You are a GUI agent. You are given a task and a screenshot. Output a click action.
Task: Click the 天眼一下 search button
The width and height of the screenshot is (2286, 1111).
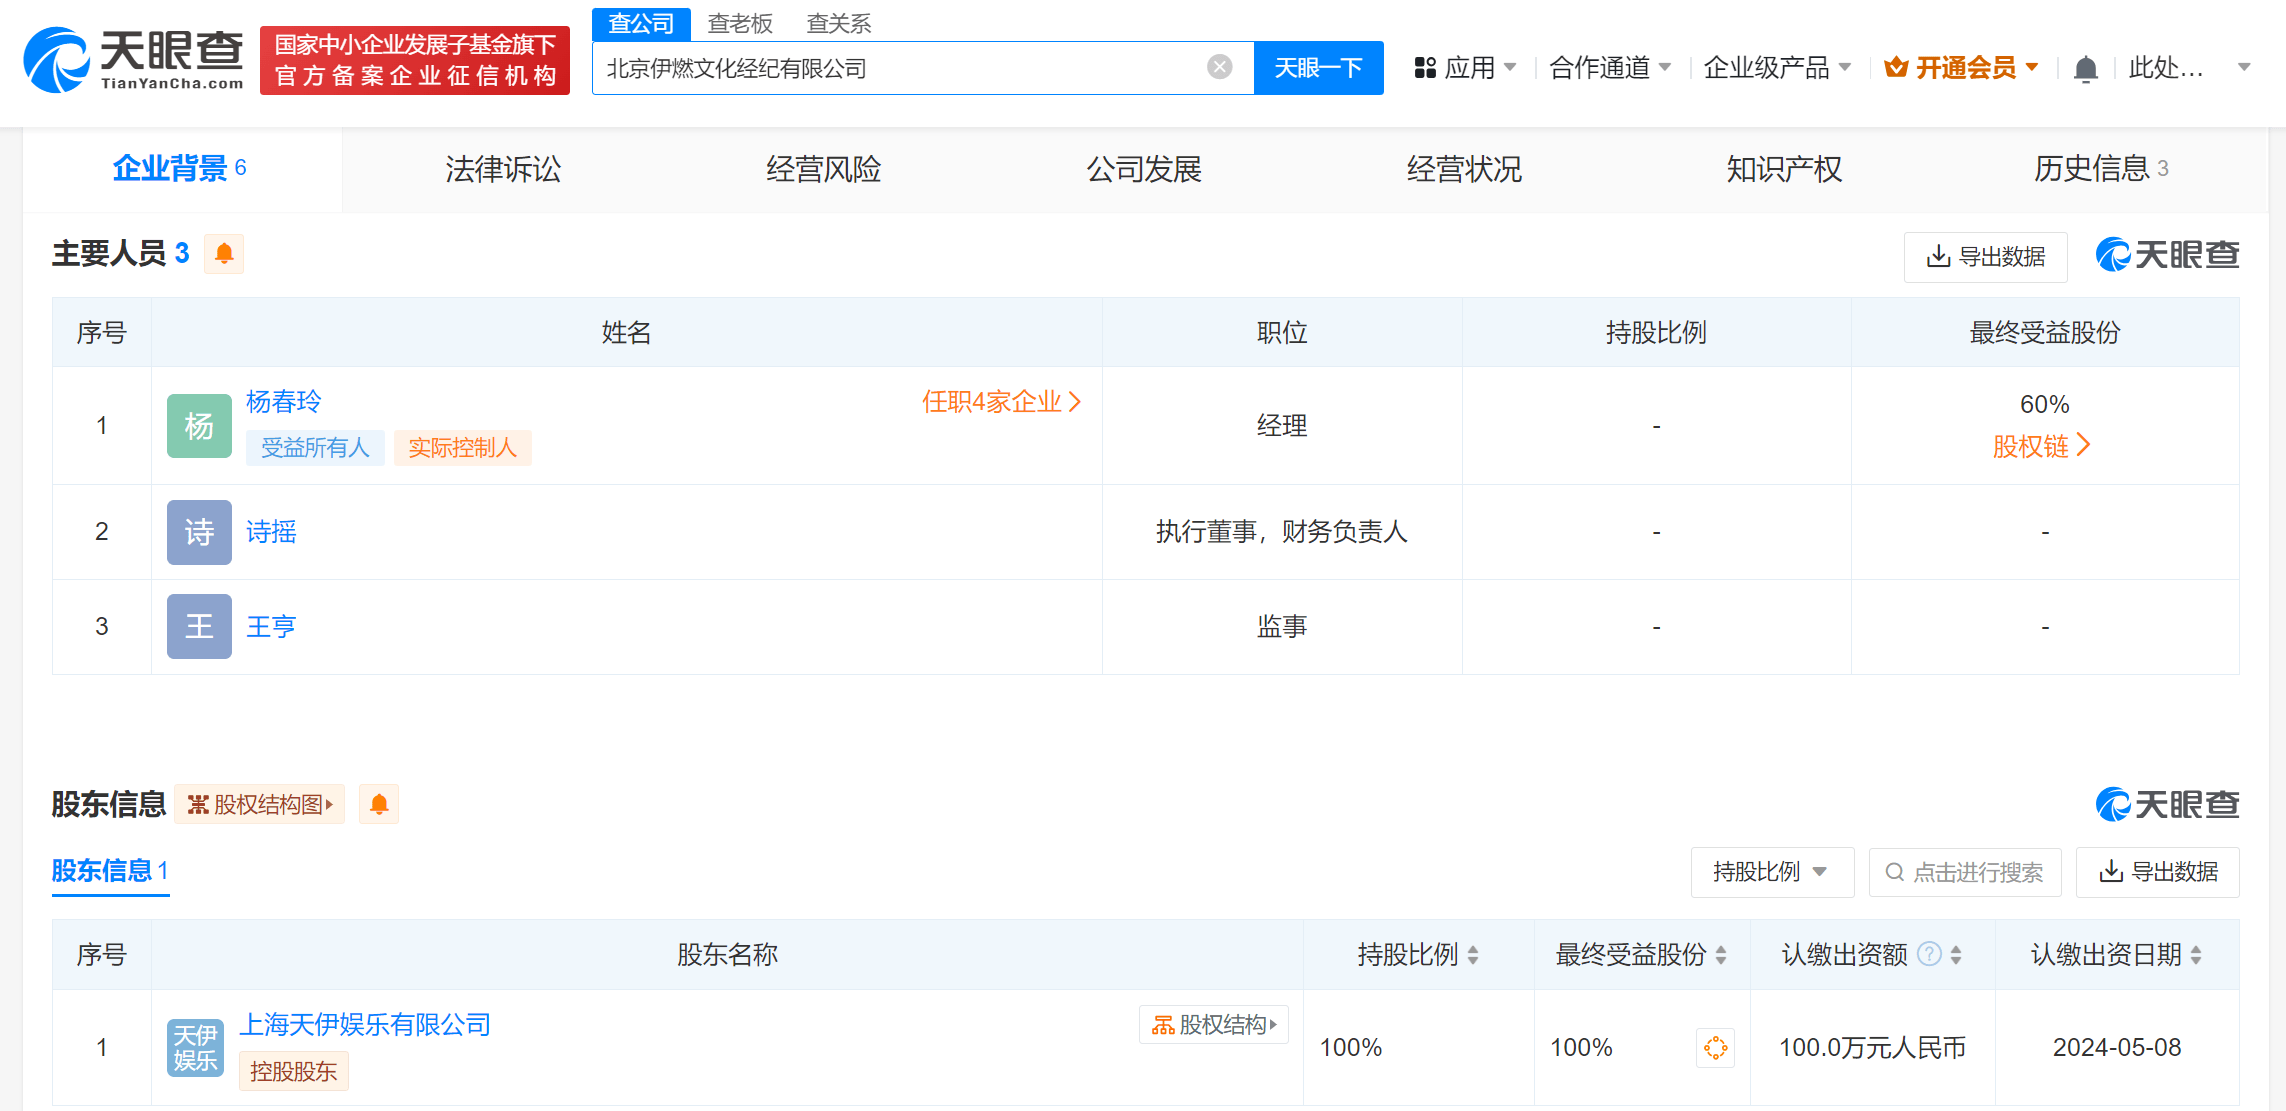tap(1318, 67)
